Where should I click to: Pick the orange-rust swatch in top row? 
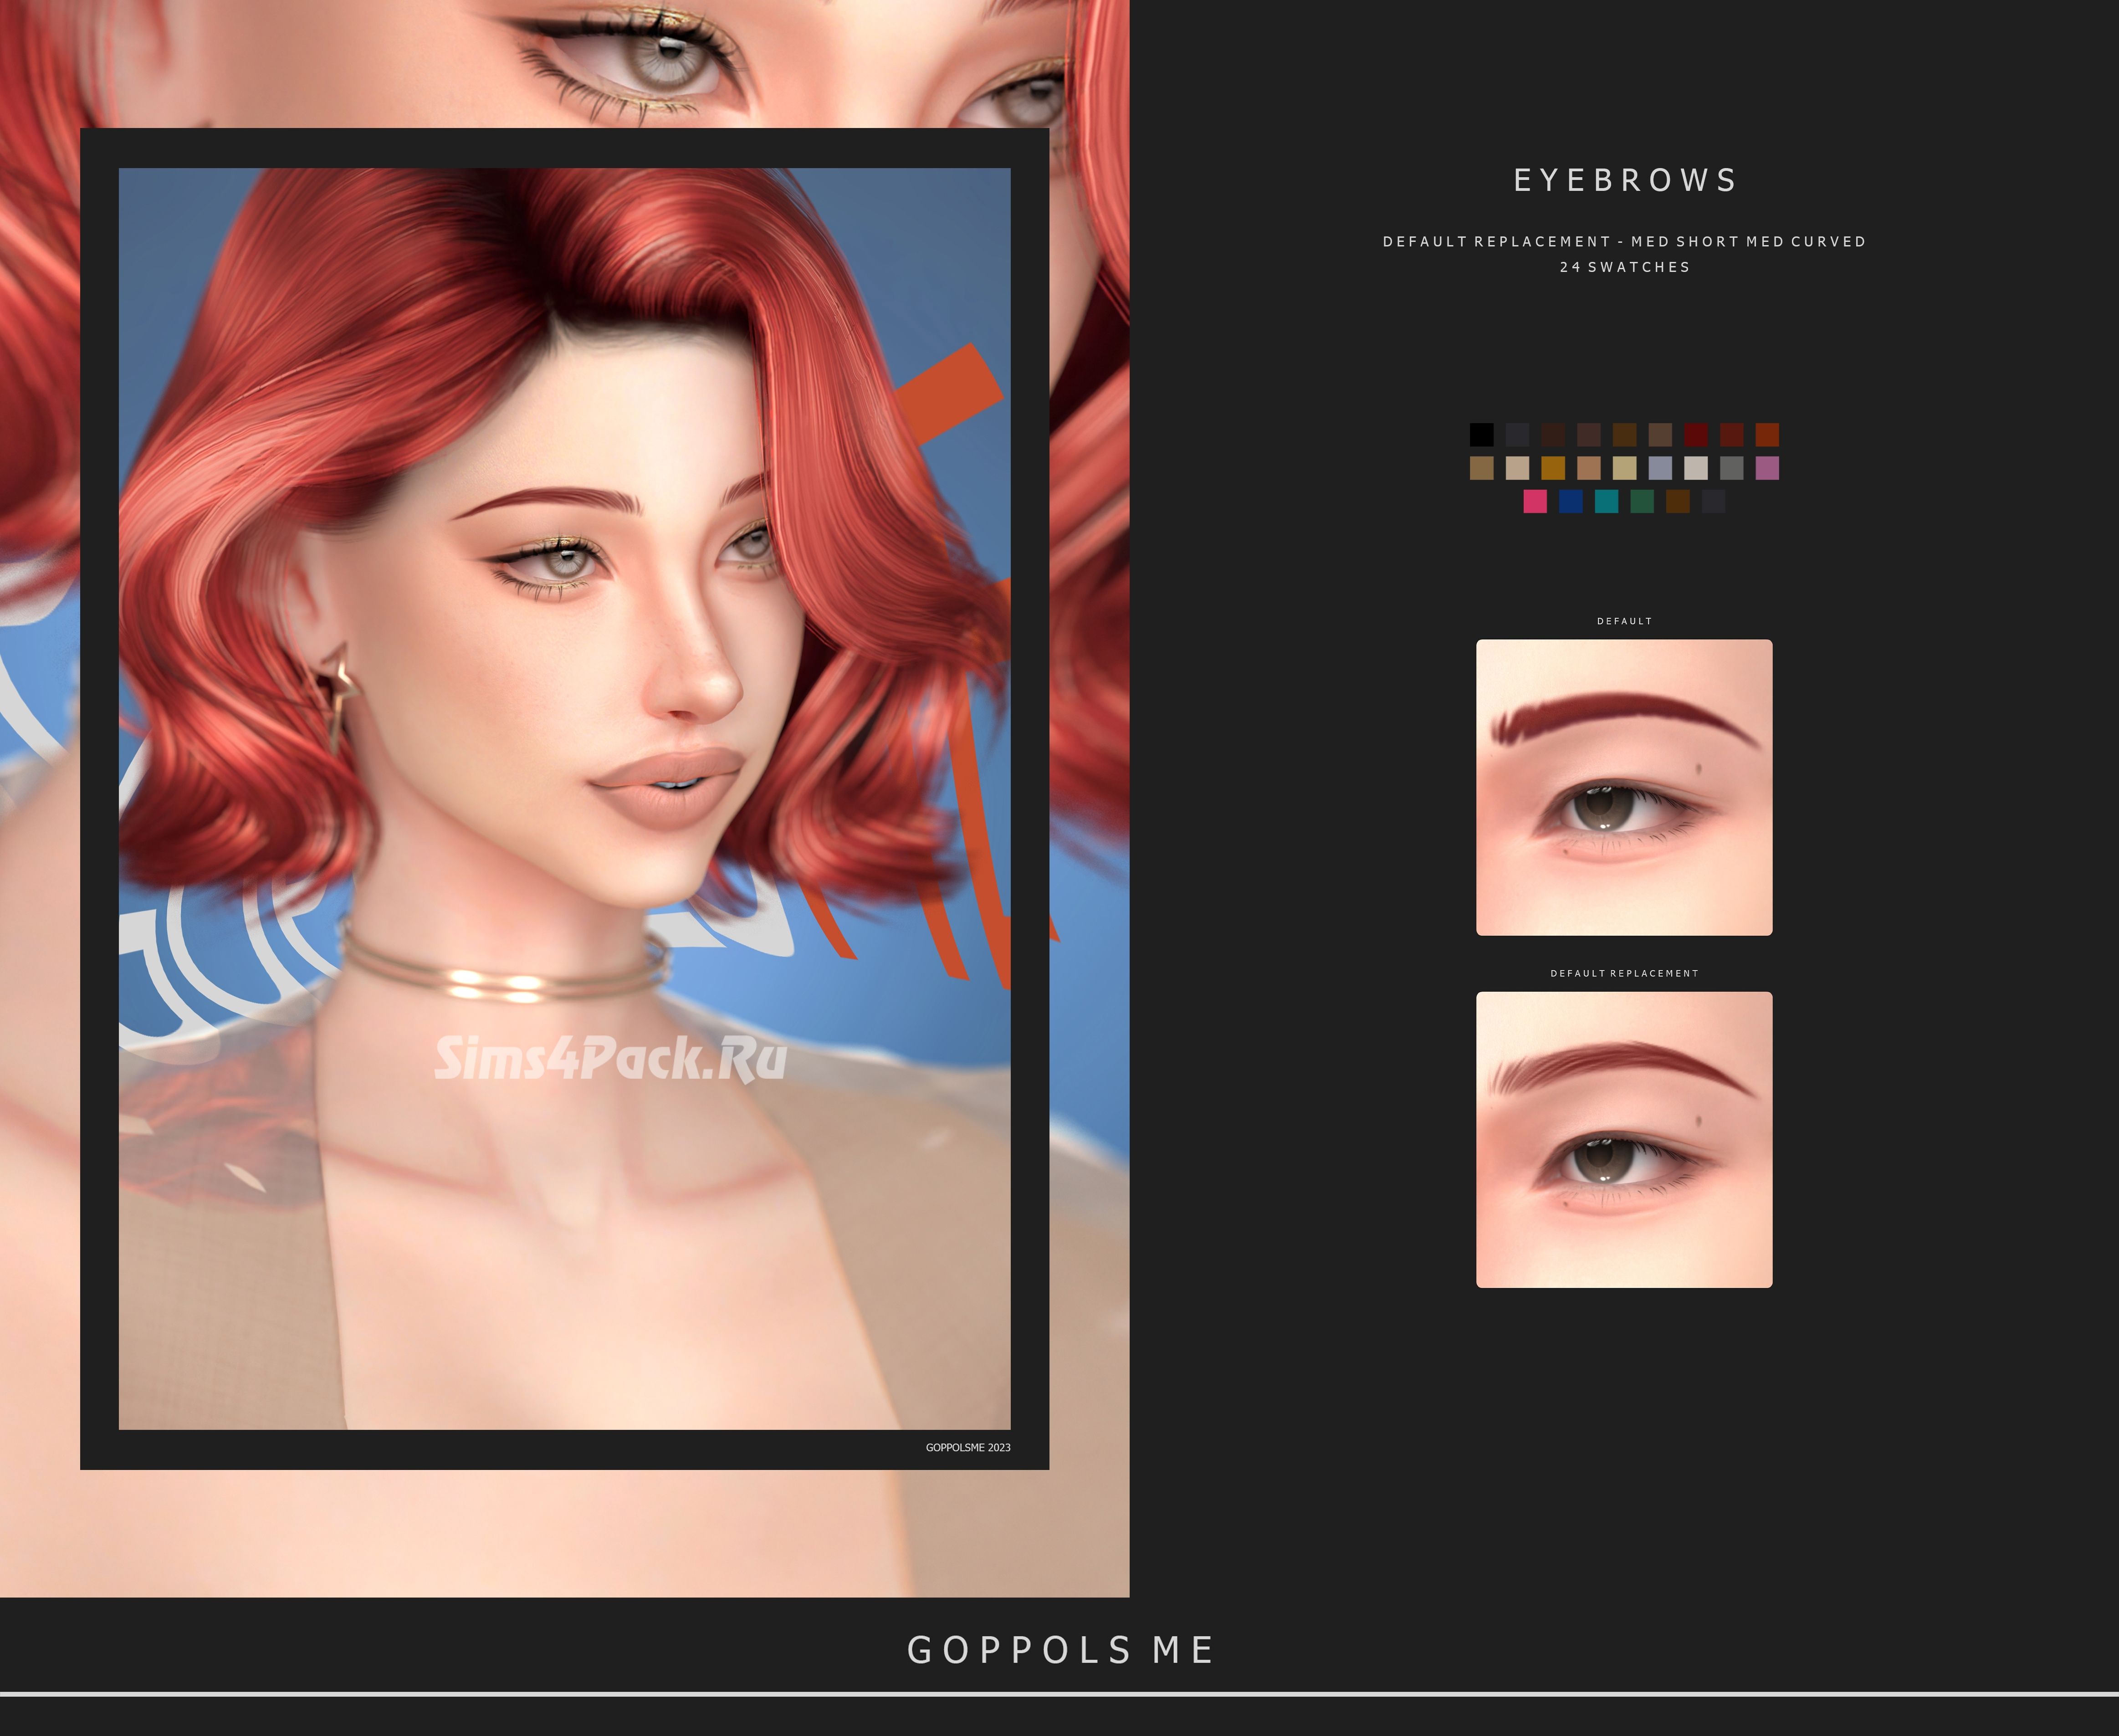click(1767, 434)
